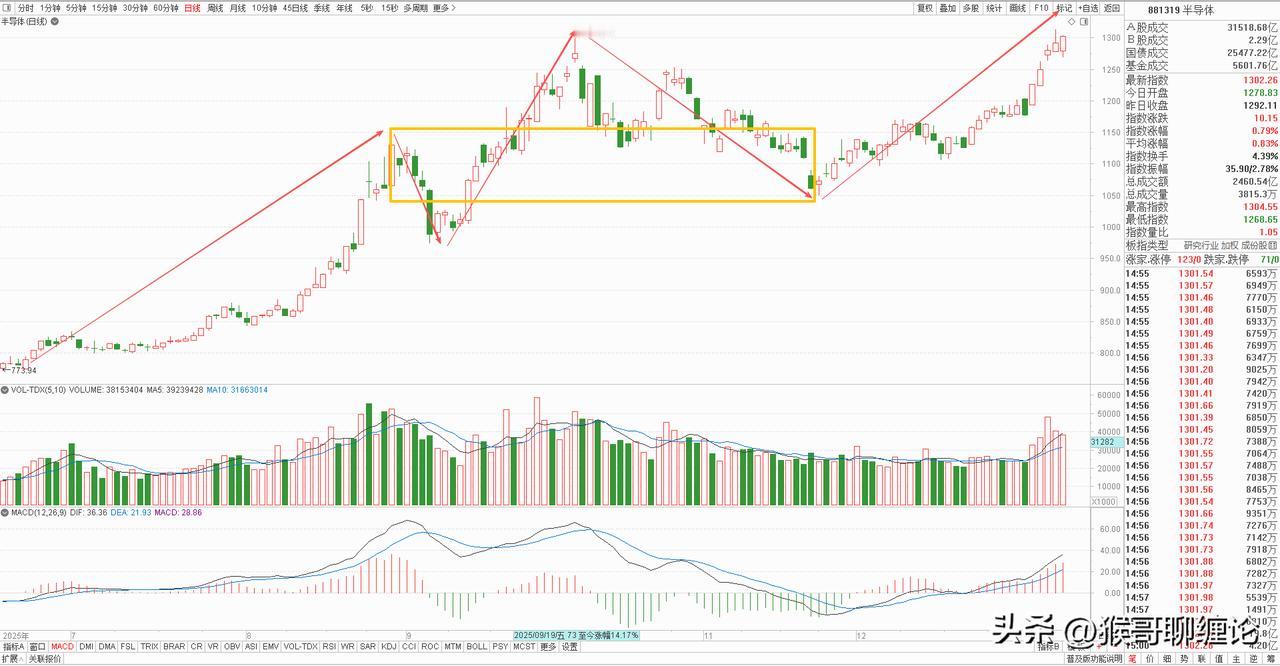Select the CR indicator tab

196,646
